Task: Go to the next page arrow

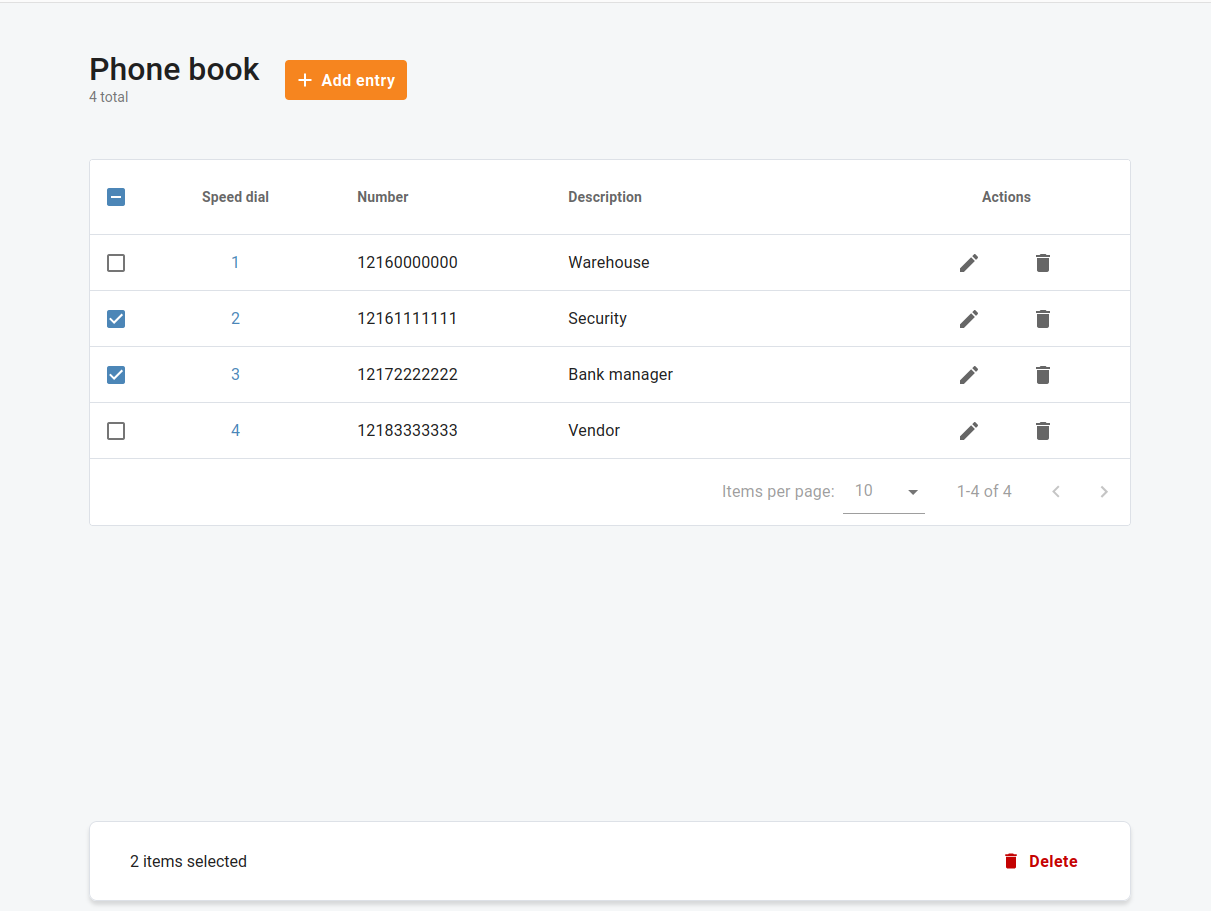Action: [1104, 491]
